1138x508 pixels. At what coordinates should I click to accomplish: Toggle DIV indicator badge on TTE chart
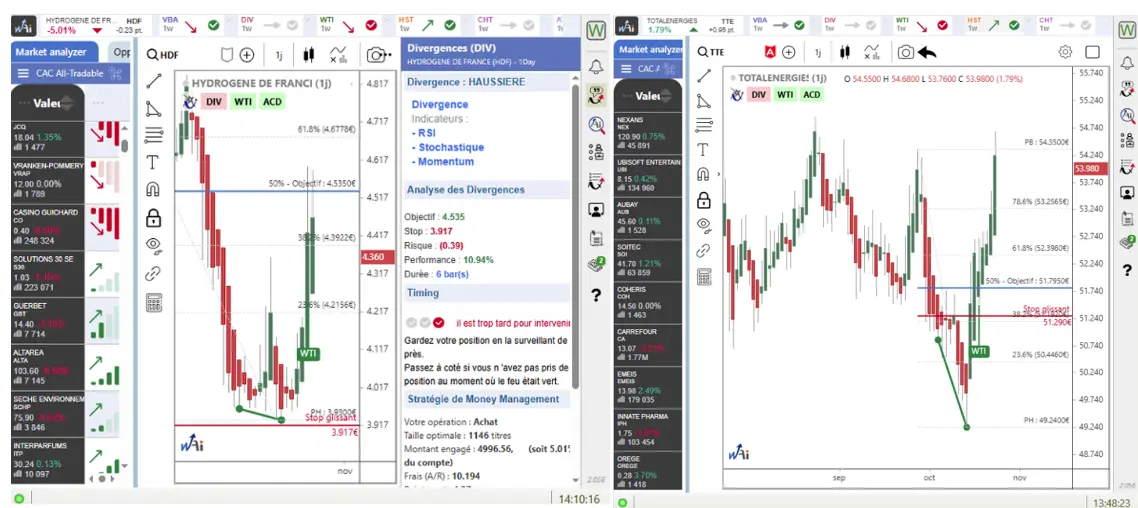coord(758,94)
